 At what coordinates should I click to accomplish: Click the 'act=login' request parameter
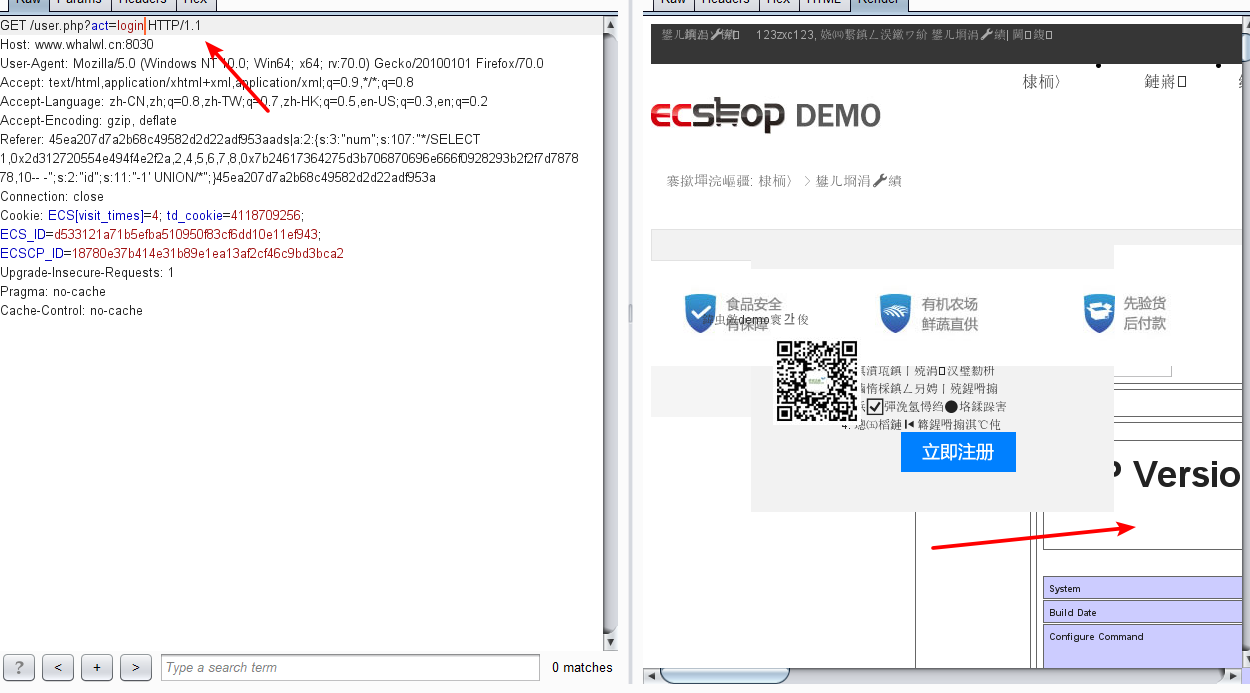tap(118, 25)
